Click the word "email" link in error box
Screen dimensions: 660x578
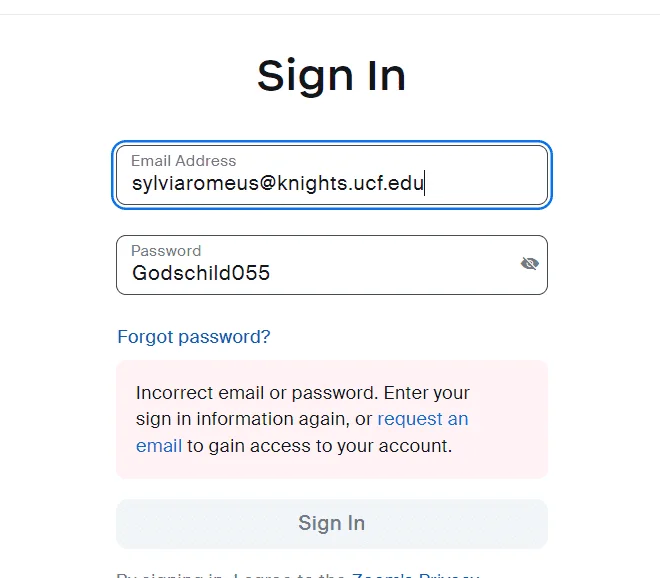[159, 446]
